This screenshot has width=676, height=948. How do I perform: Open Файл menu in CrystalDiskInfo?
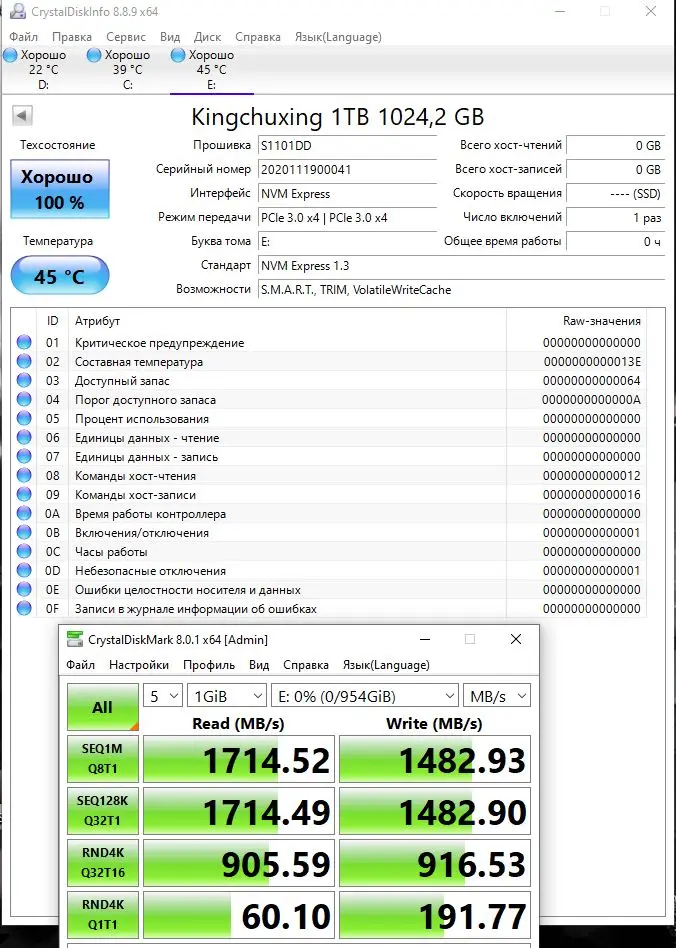24,37
